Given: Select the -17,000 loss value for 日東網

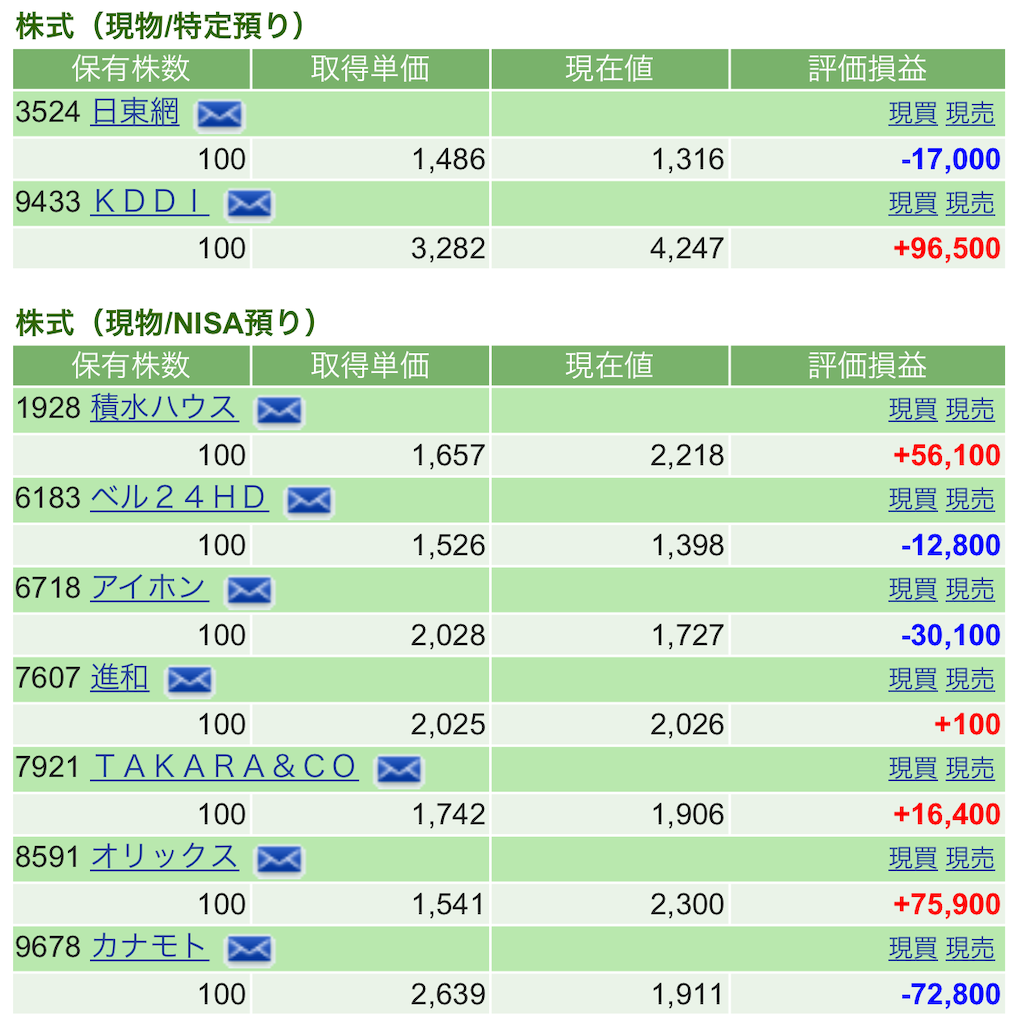Looking at the screenshot, I should (x=950, y=159).
